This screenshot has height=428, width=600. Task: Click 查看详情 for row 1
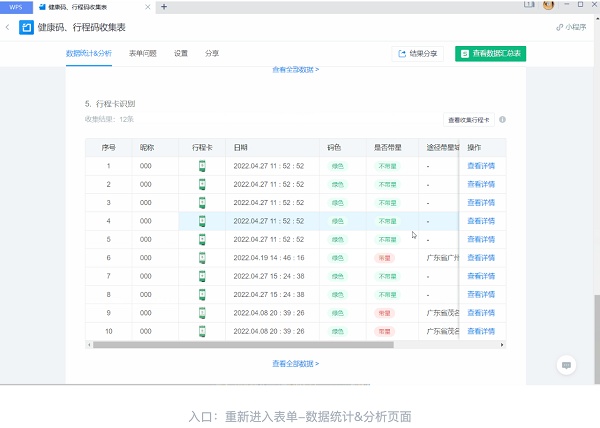[x=481, y=166]
